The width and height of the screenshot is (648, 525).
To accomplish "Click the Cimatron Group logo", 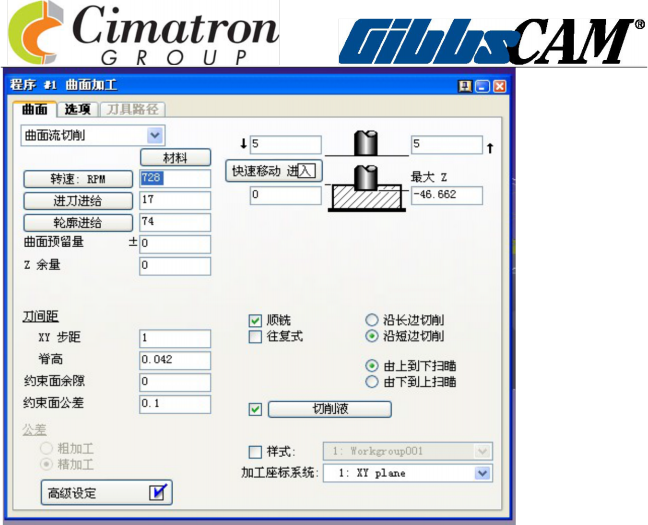I will [x=143, y=33].
